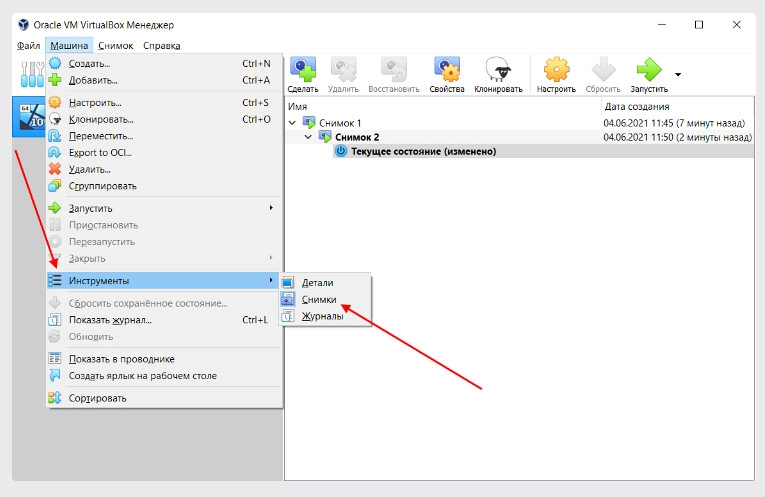Select the Снимок 1 row
Viewport: 765px width, 497px height.
[519, 123]
